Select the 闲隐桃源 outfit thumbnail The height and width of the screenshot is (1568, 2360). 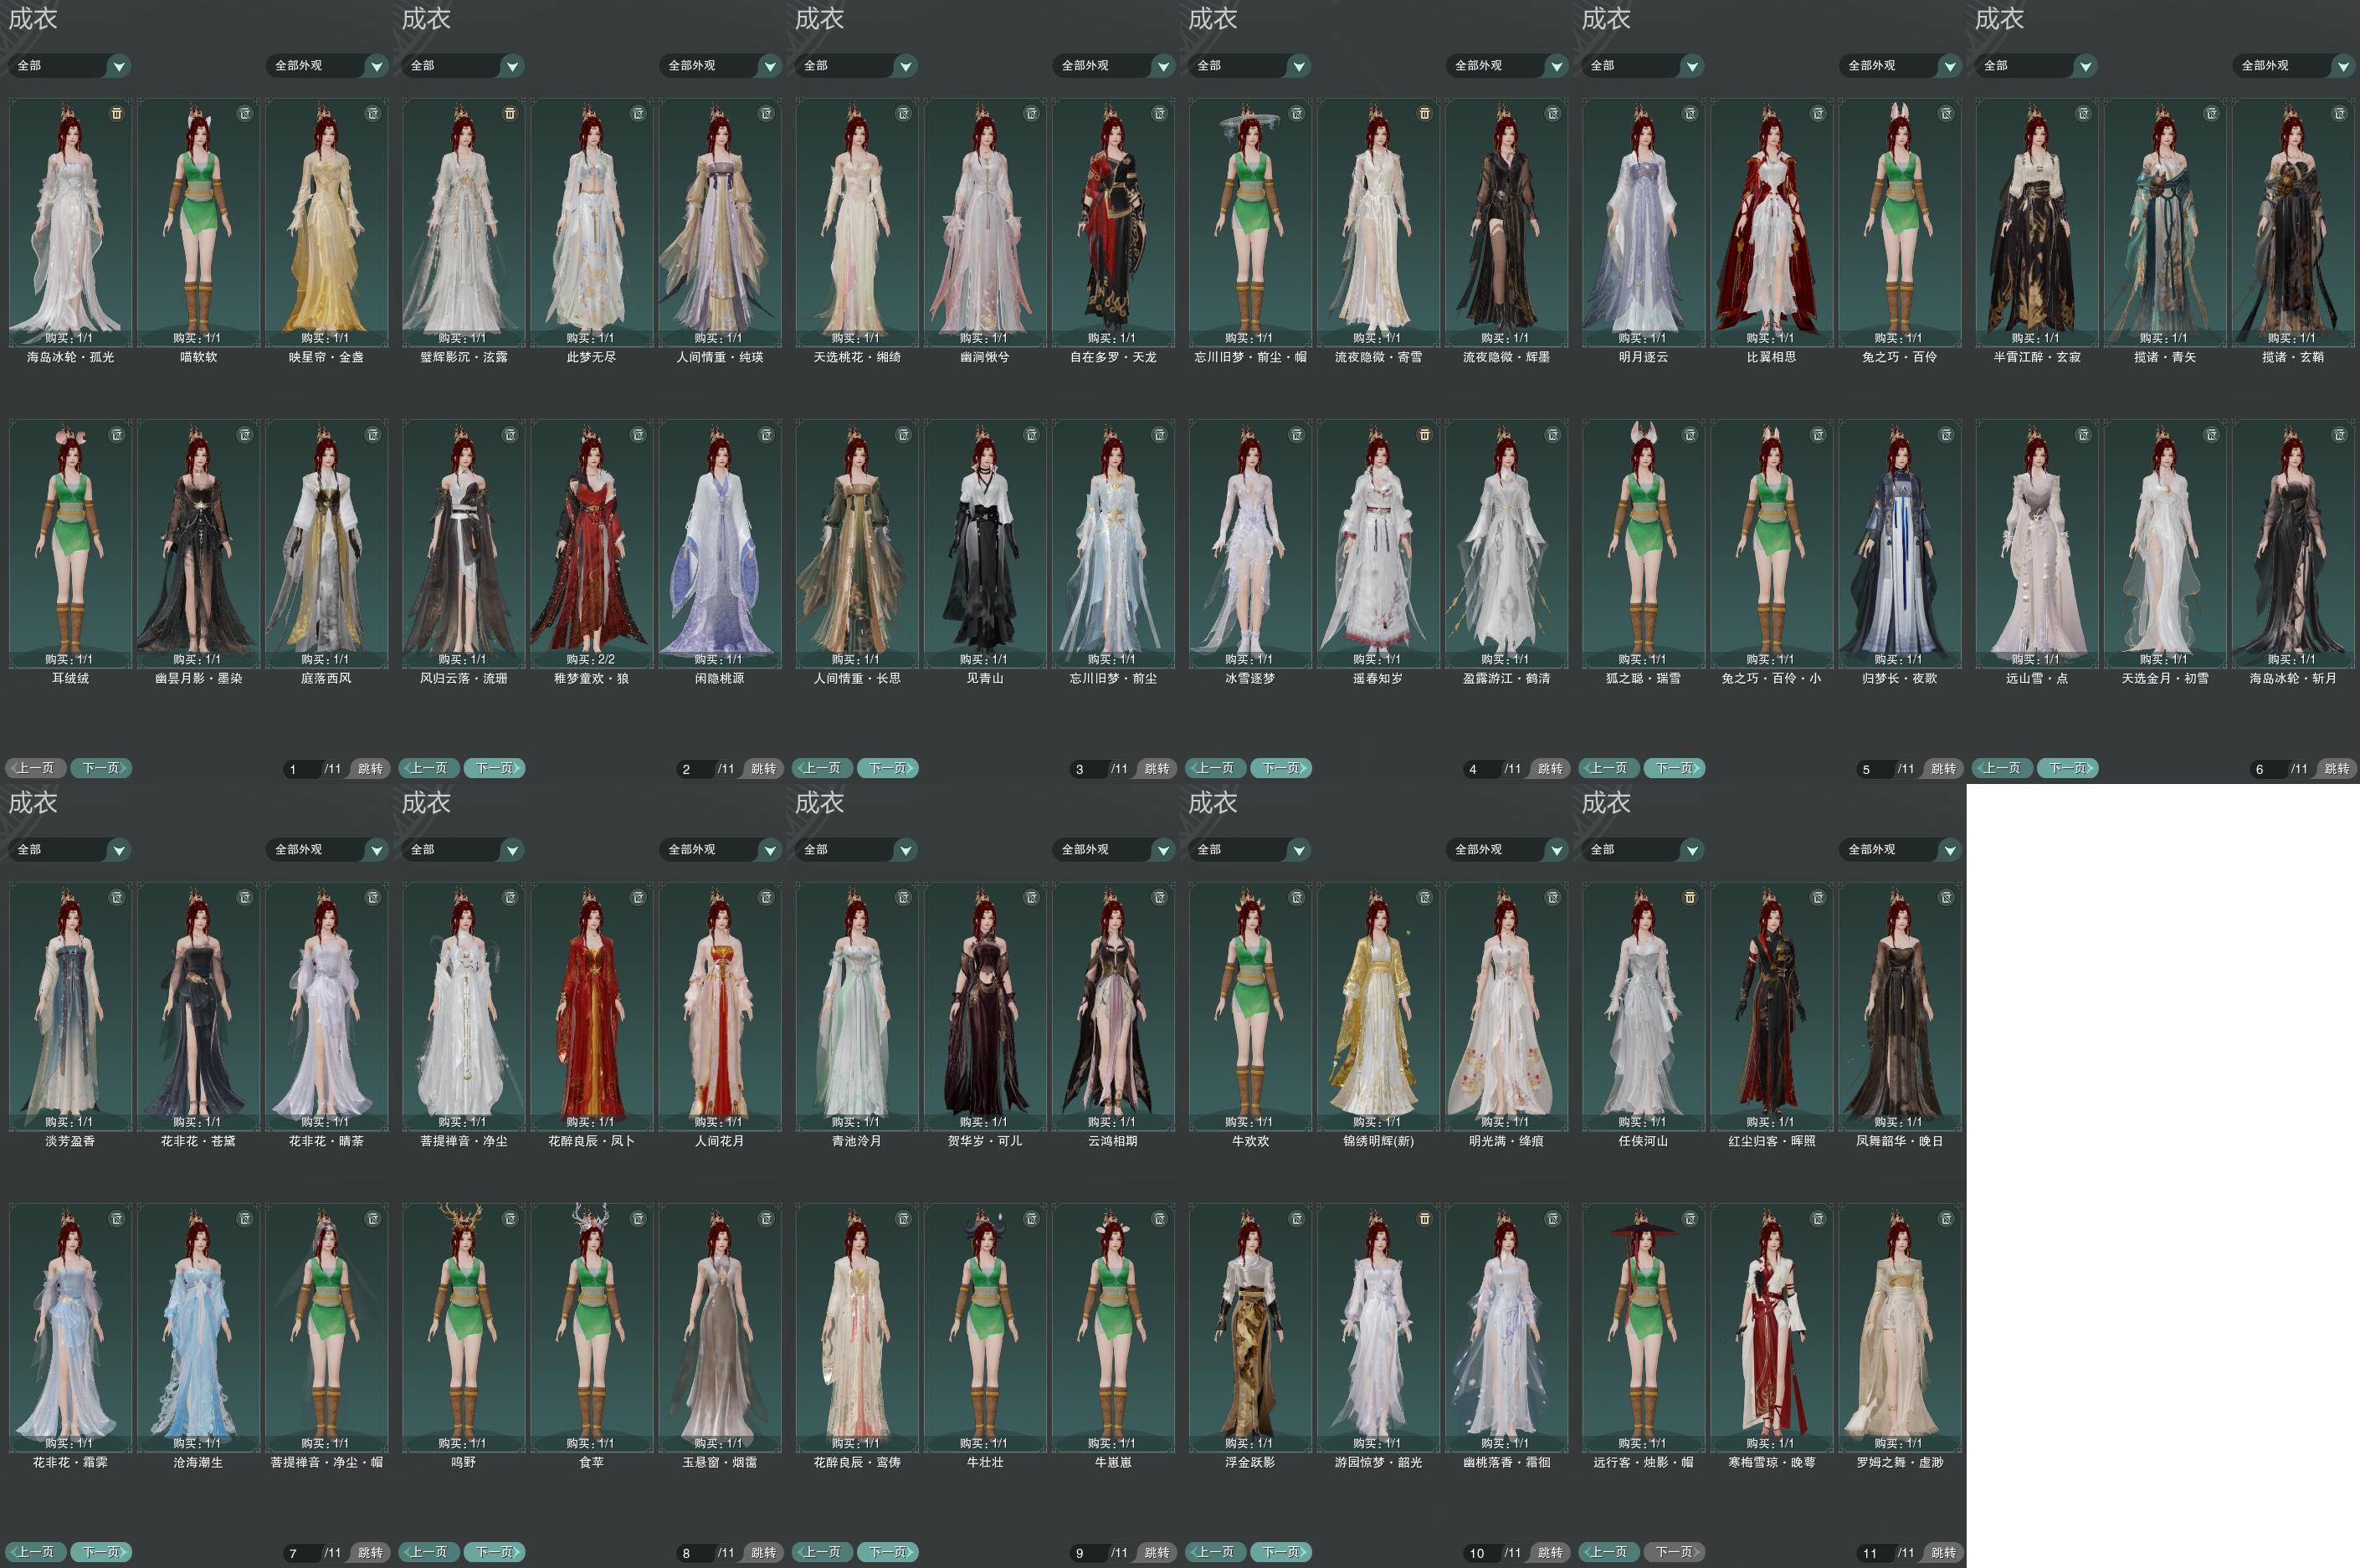(x=719, y=544)
